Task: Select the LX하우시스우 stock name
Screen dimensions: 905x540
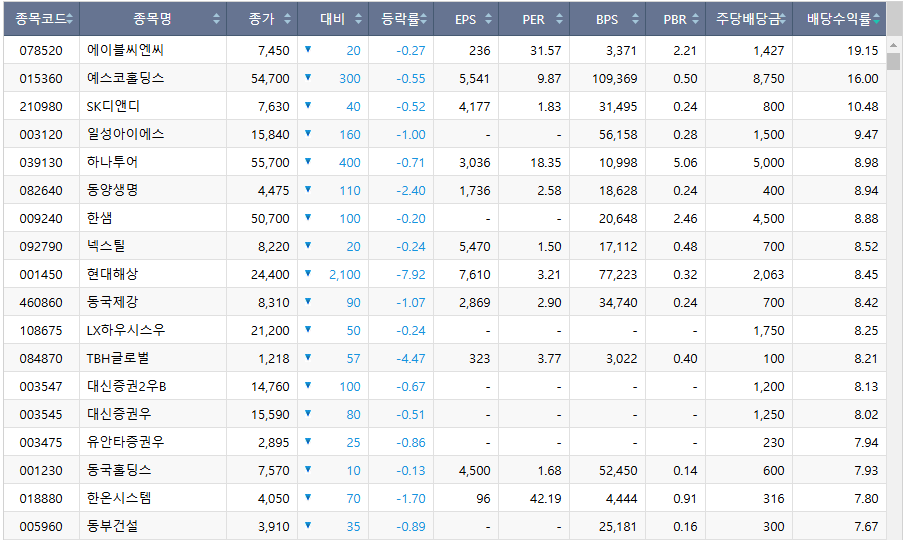Action: (126, 330)
